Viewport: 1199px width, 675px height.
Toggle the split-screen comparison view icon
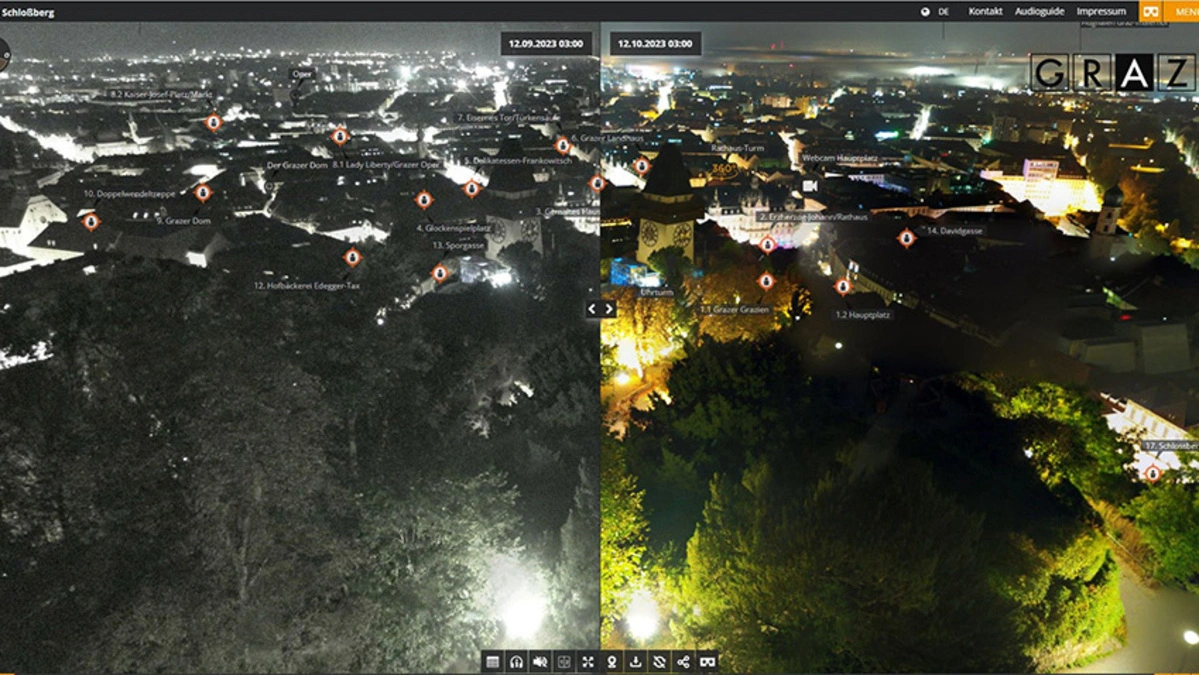click(x=564, y=662)
